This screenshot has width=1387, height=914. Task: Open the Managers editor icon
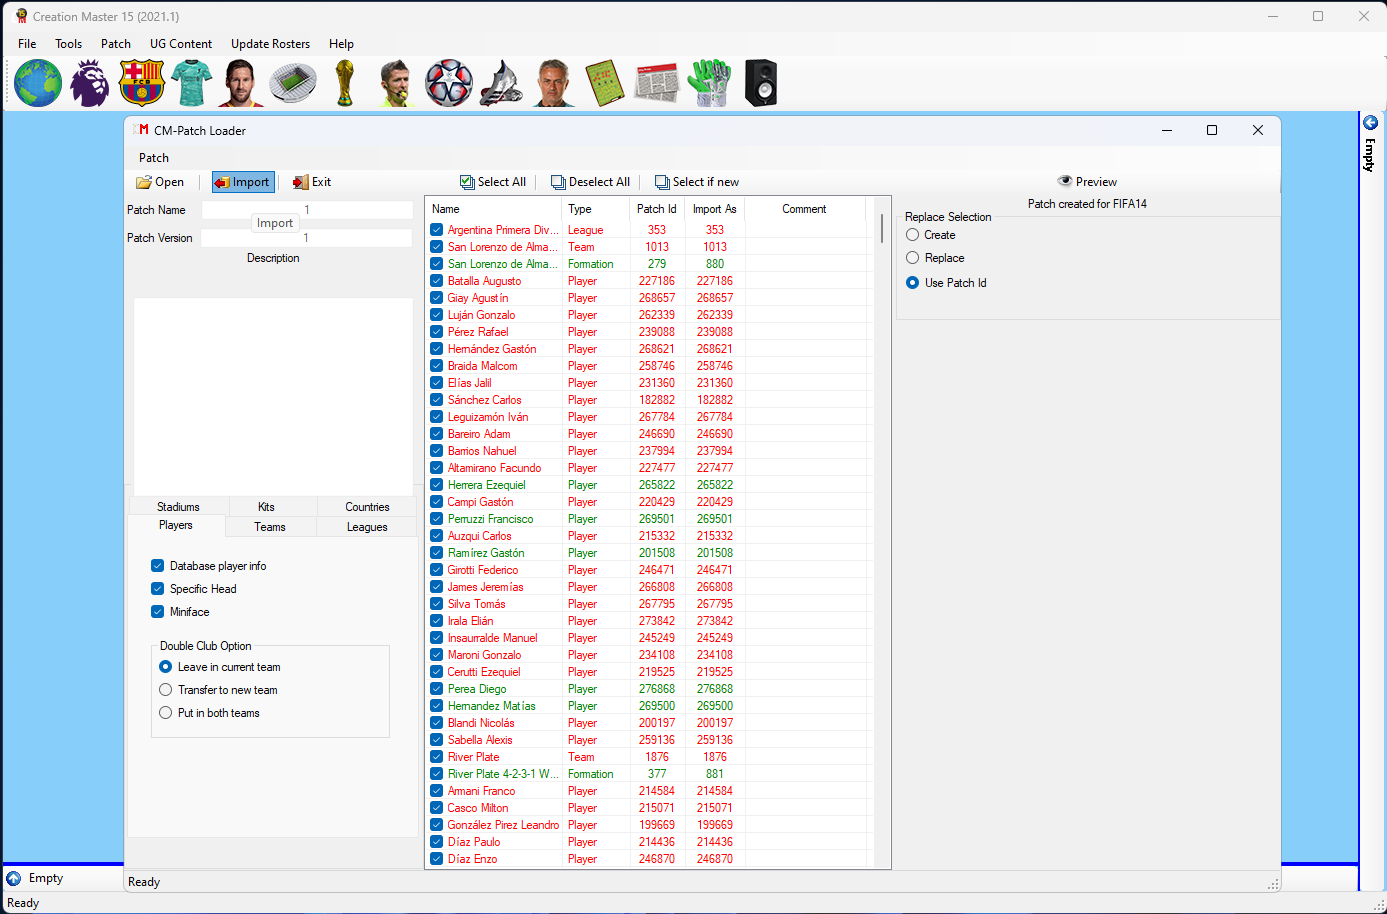click(x=553, y=83)
